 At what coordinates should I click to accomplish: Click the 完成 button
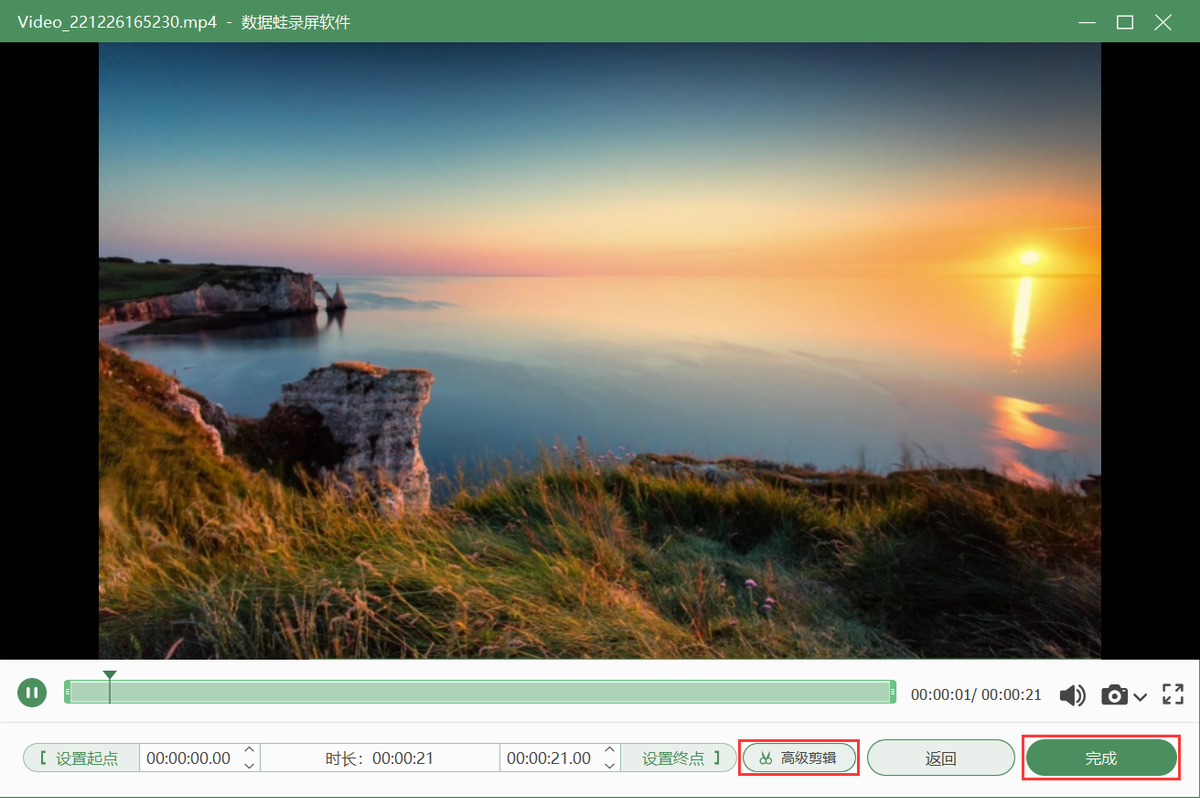[1101, 758]
